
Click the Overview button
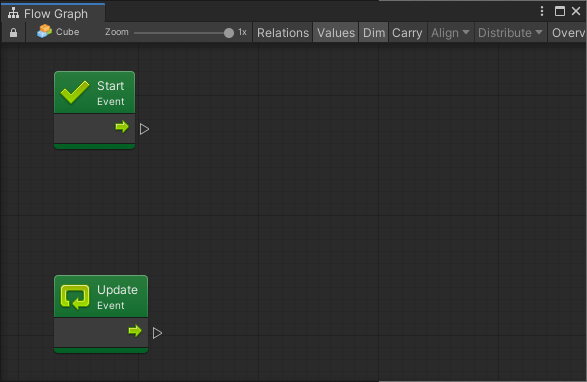(x=568, y=33)
